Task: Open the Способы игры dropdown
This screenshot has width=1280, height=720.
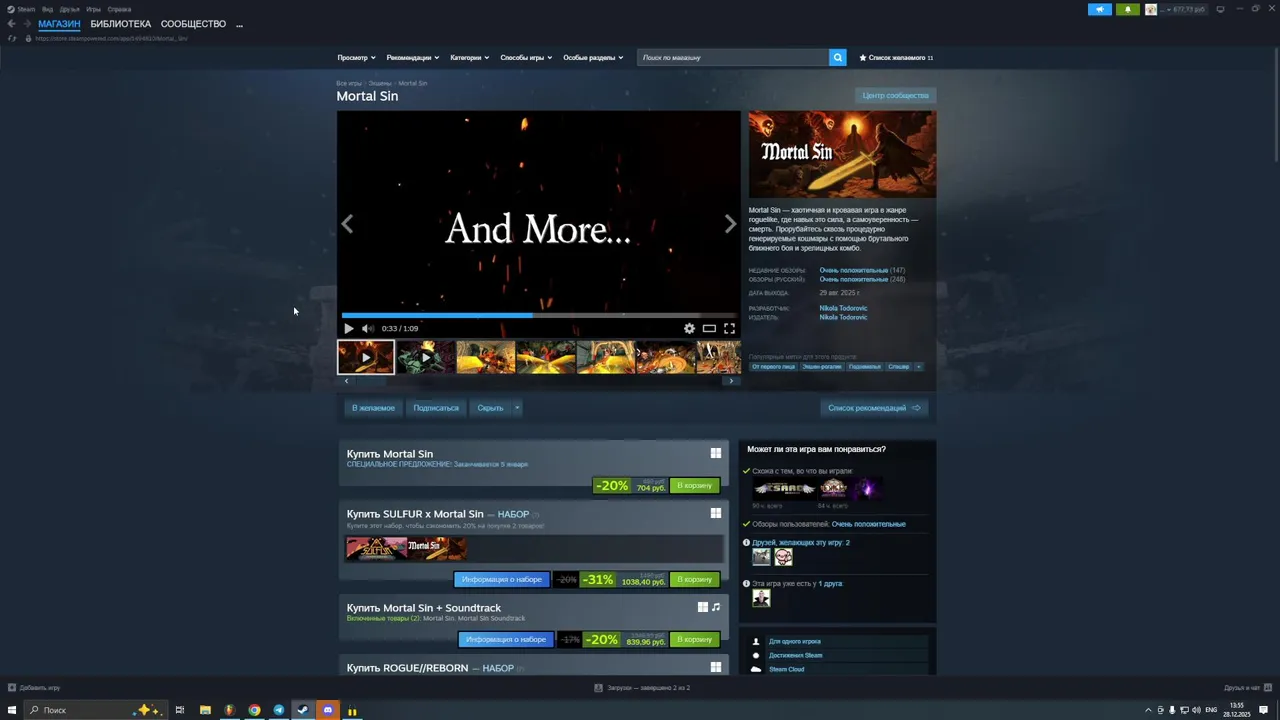Action: pyautogui.click(x=526, y=57)
